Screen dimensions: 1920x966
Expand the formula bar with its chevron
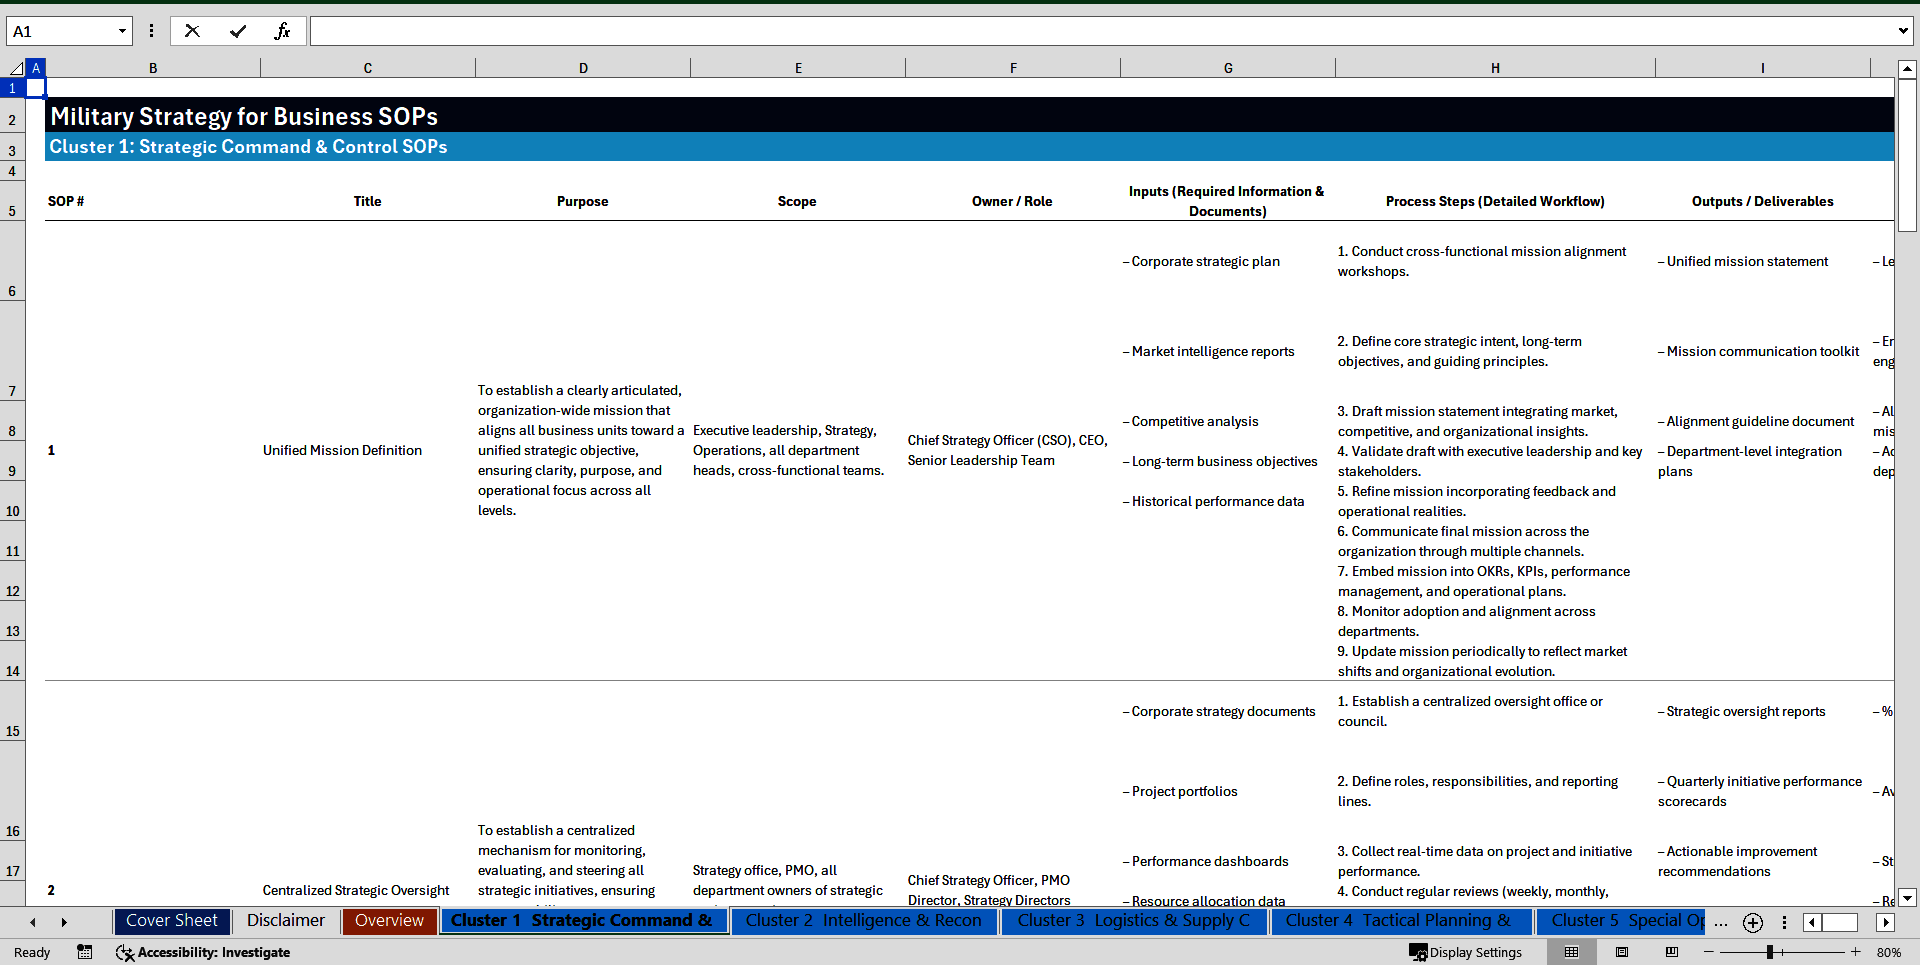pos(1904,30)
